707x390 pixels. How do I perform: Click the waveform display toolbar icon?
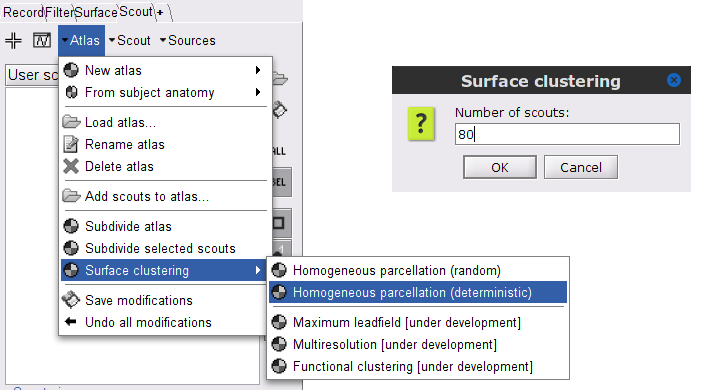click(x=42, y=41)
